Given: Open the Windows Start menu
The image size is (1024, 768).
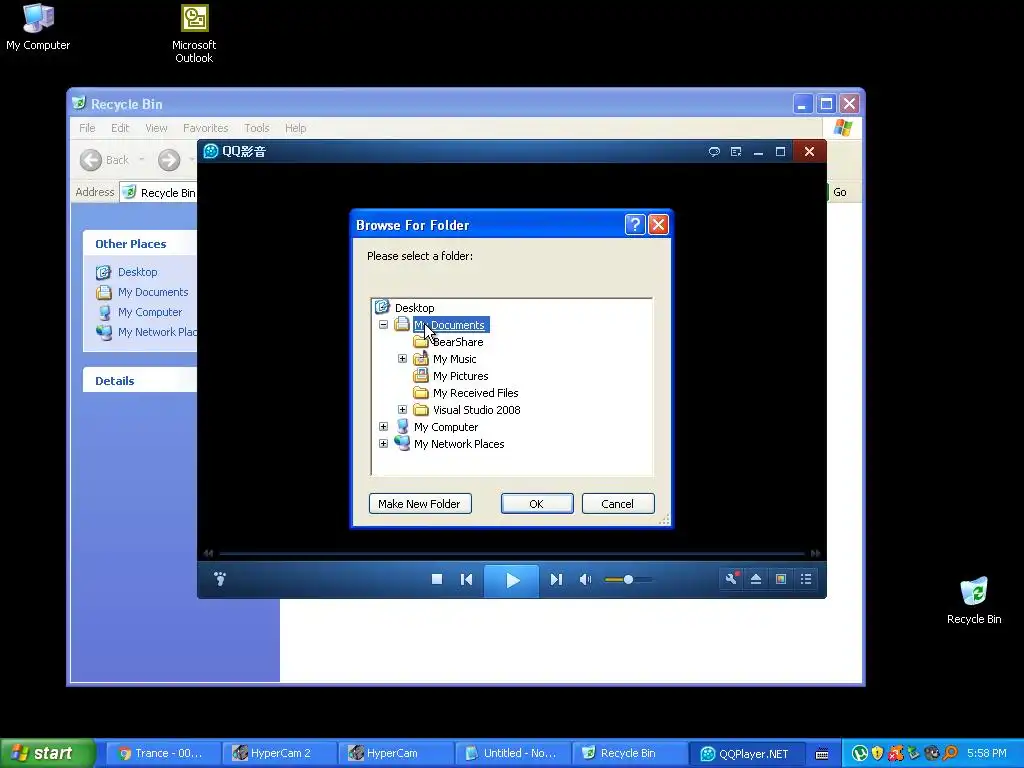Looking at the screenshot, I should pos(47,753).
